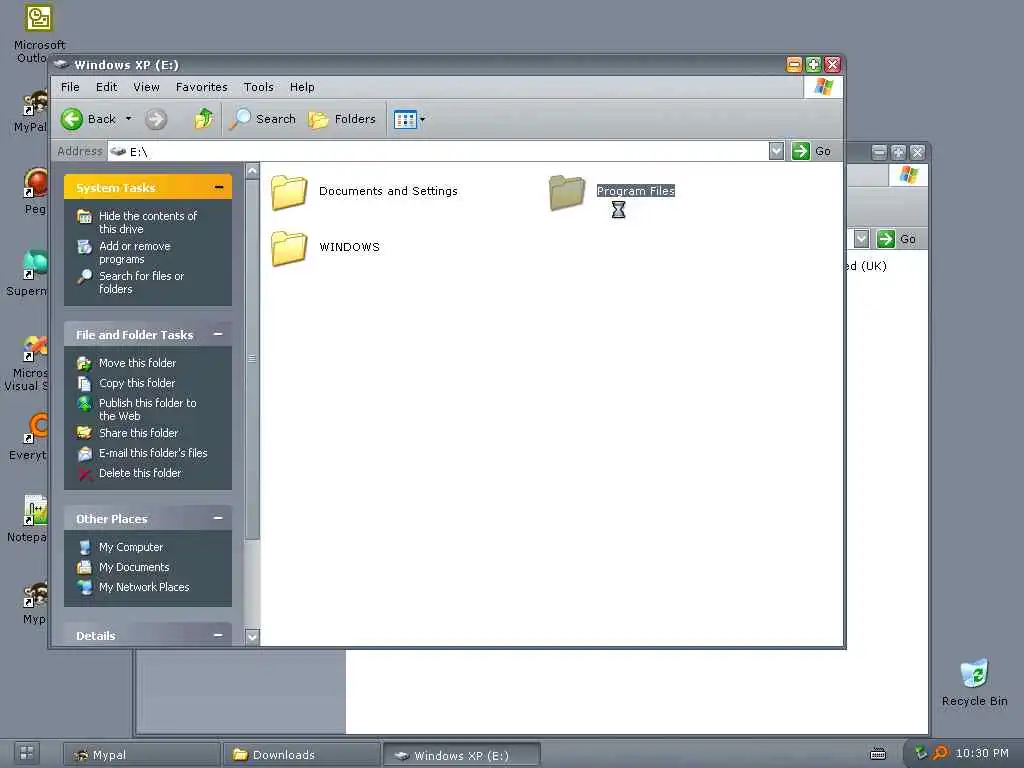The width and height of the screenshot is (1024, 768).
Task: Click the greyed Forward arrow button
Action: point(156,119)
